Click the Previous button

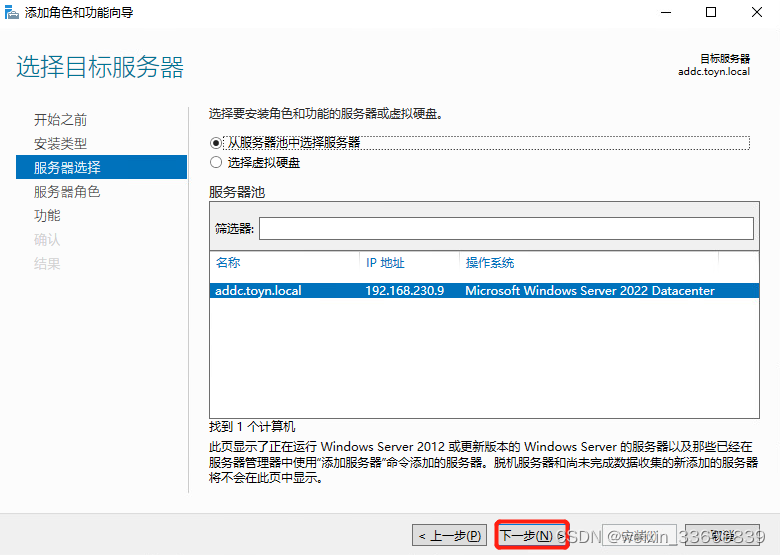pos(449,536)
